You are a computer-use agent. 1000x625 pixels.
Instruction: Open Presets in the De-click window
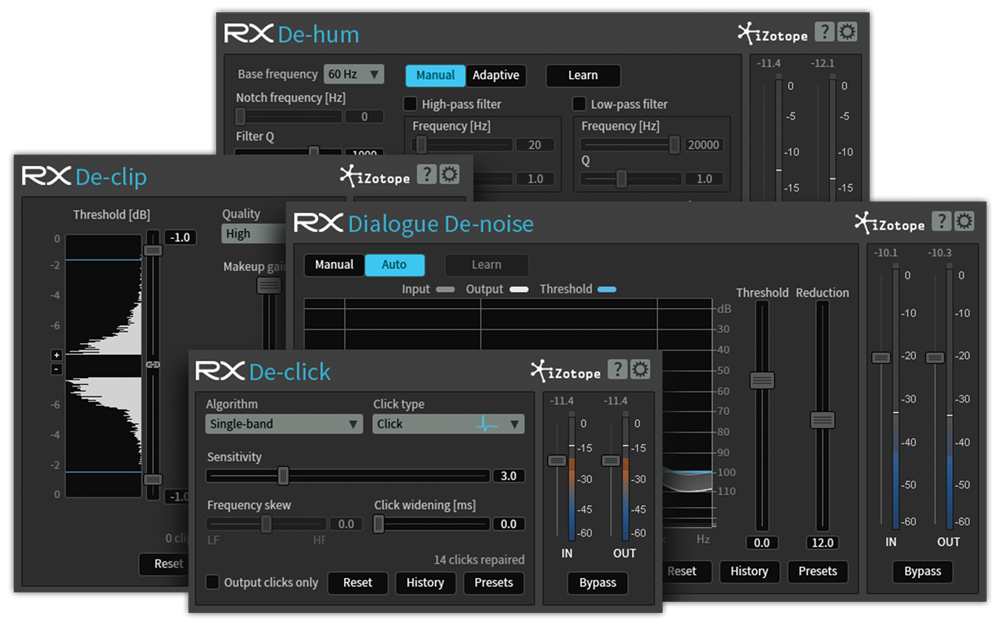494,582
